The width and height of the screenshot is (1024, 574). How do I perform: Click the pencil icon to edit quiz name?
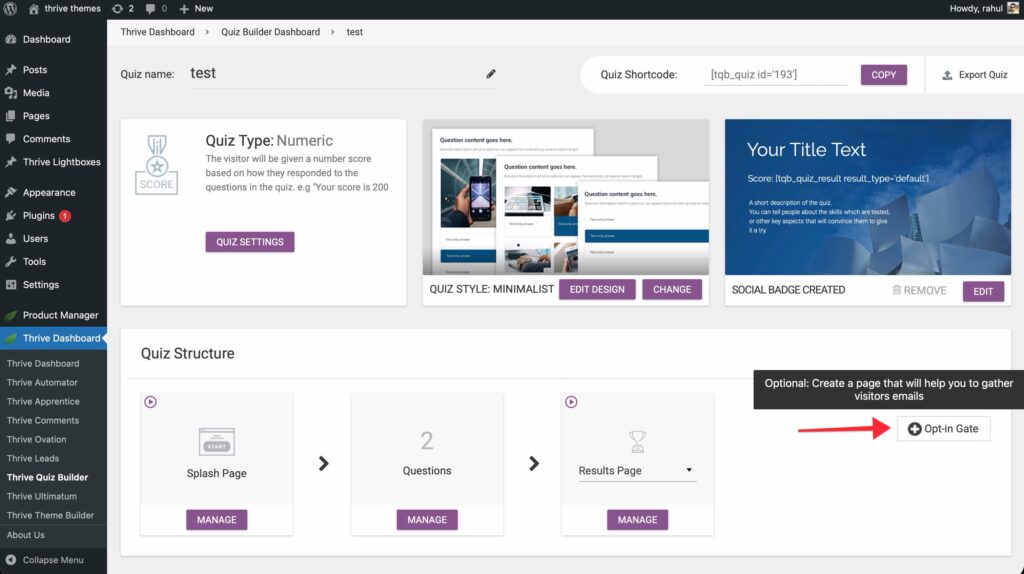click(491, 74)
